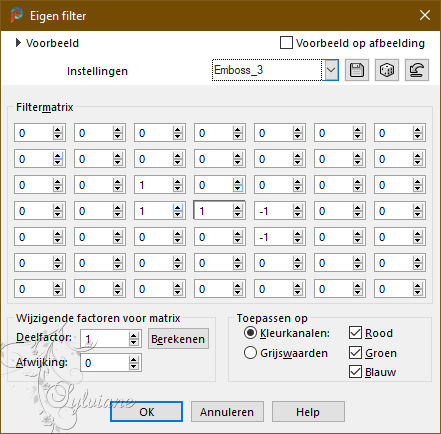Enable Voorbeeld op afbeelding checkbox

tap(286, 43)
